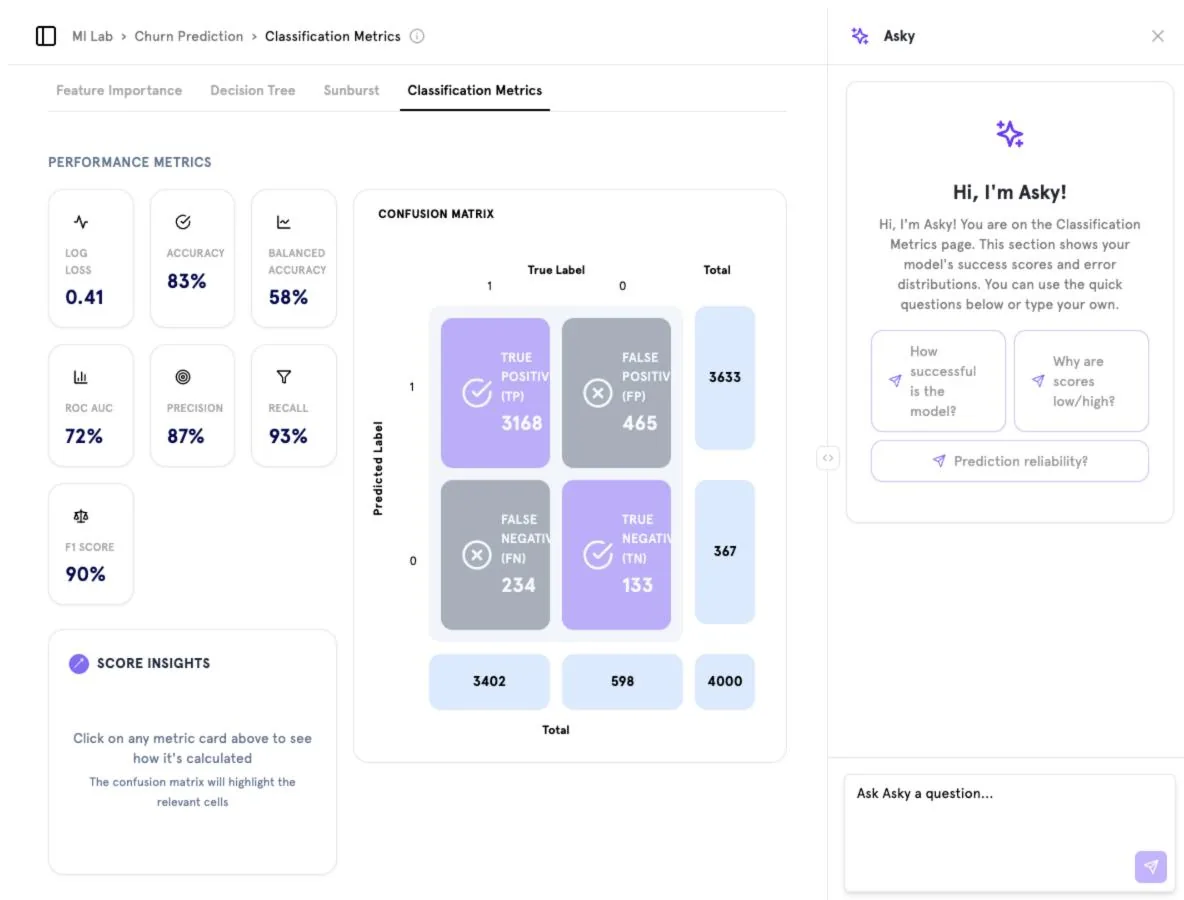Image resolution: width=1184 pixels, height=900 pixels.
Task: Send the question to Asky
Action: [x=1150, y=867]
